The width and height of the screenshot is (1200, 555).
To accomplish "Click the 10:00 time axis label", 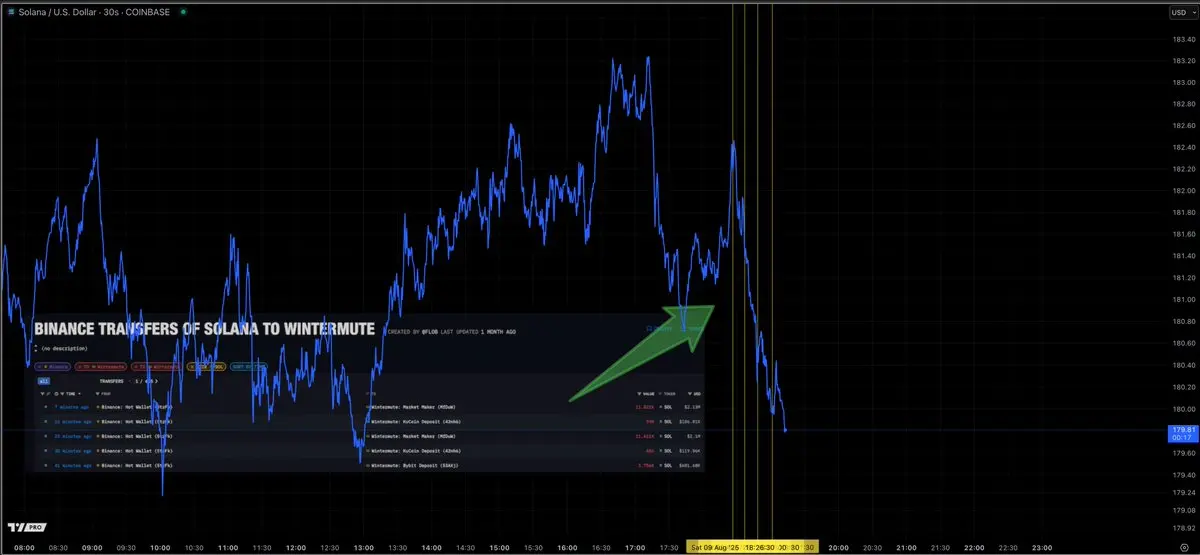I will tap(160, 547).
